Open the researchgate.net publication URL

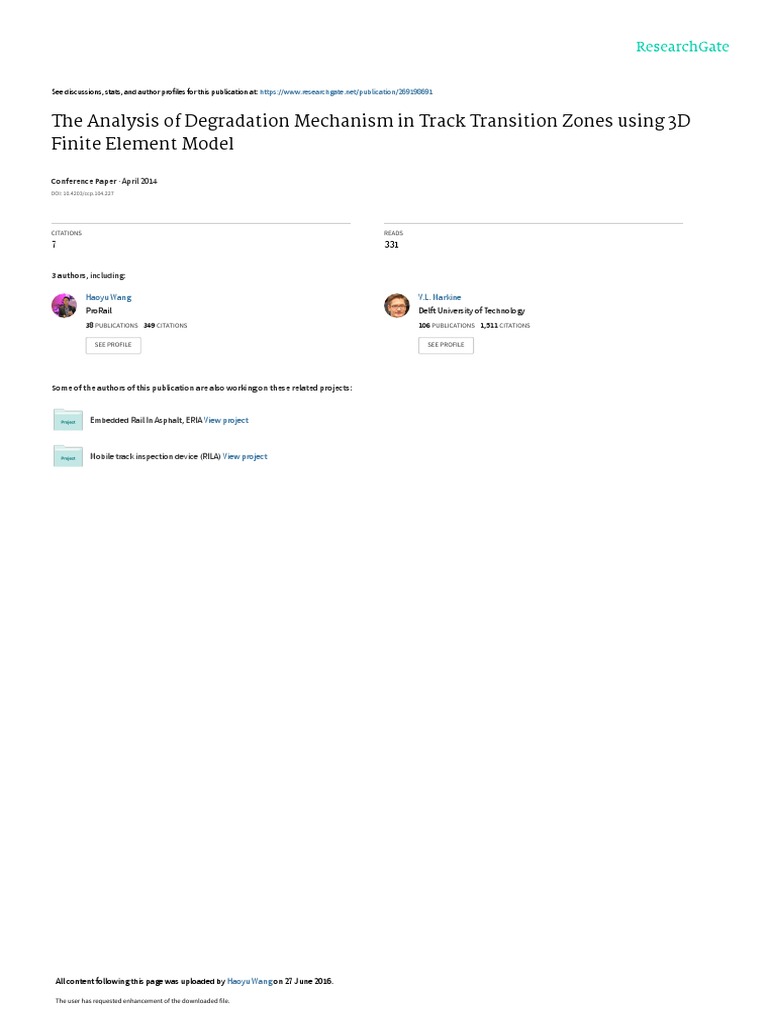[346, 92]
